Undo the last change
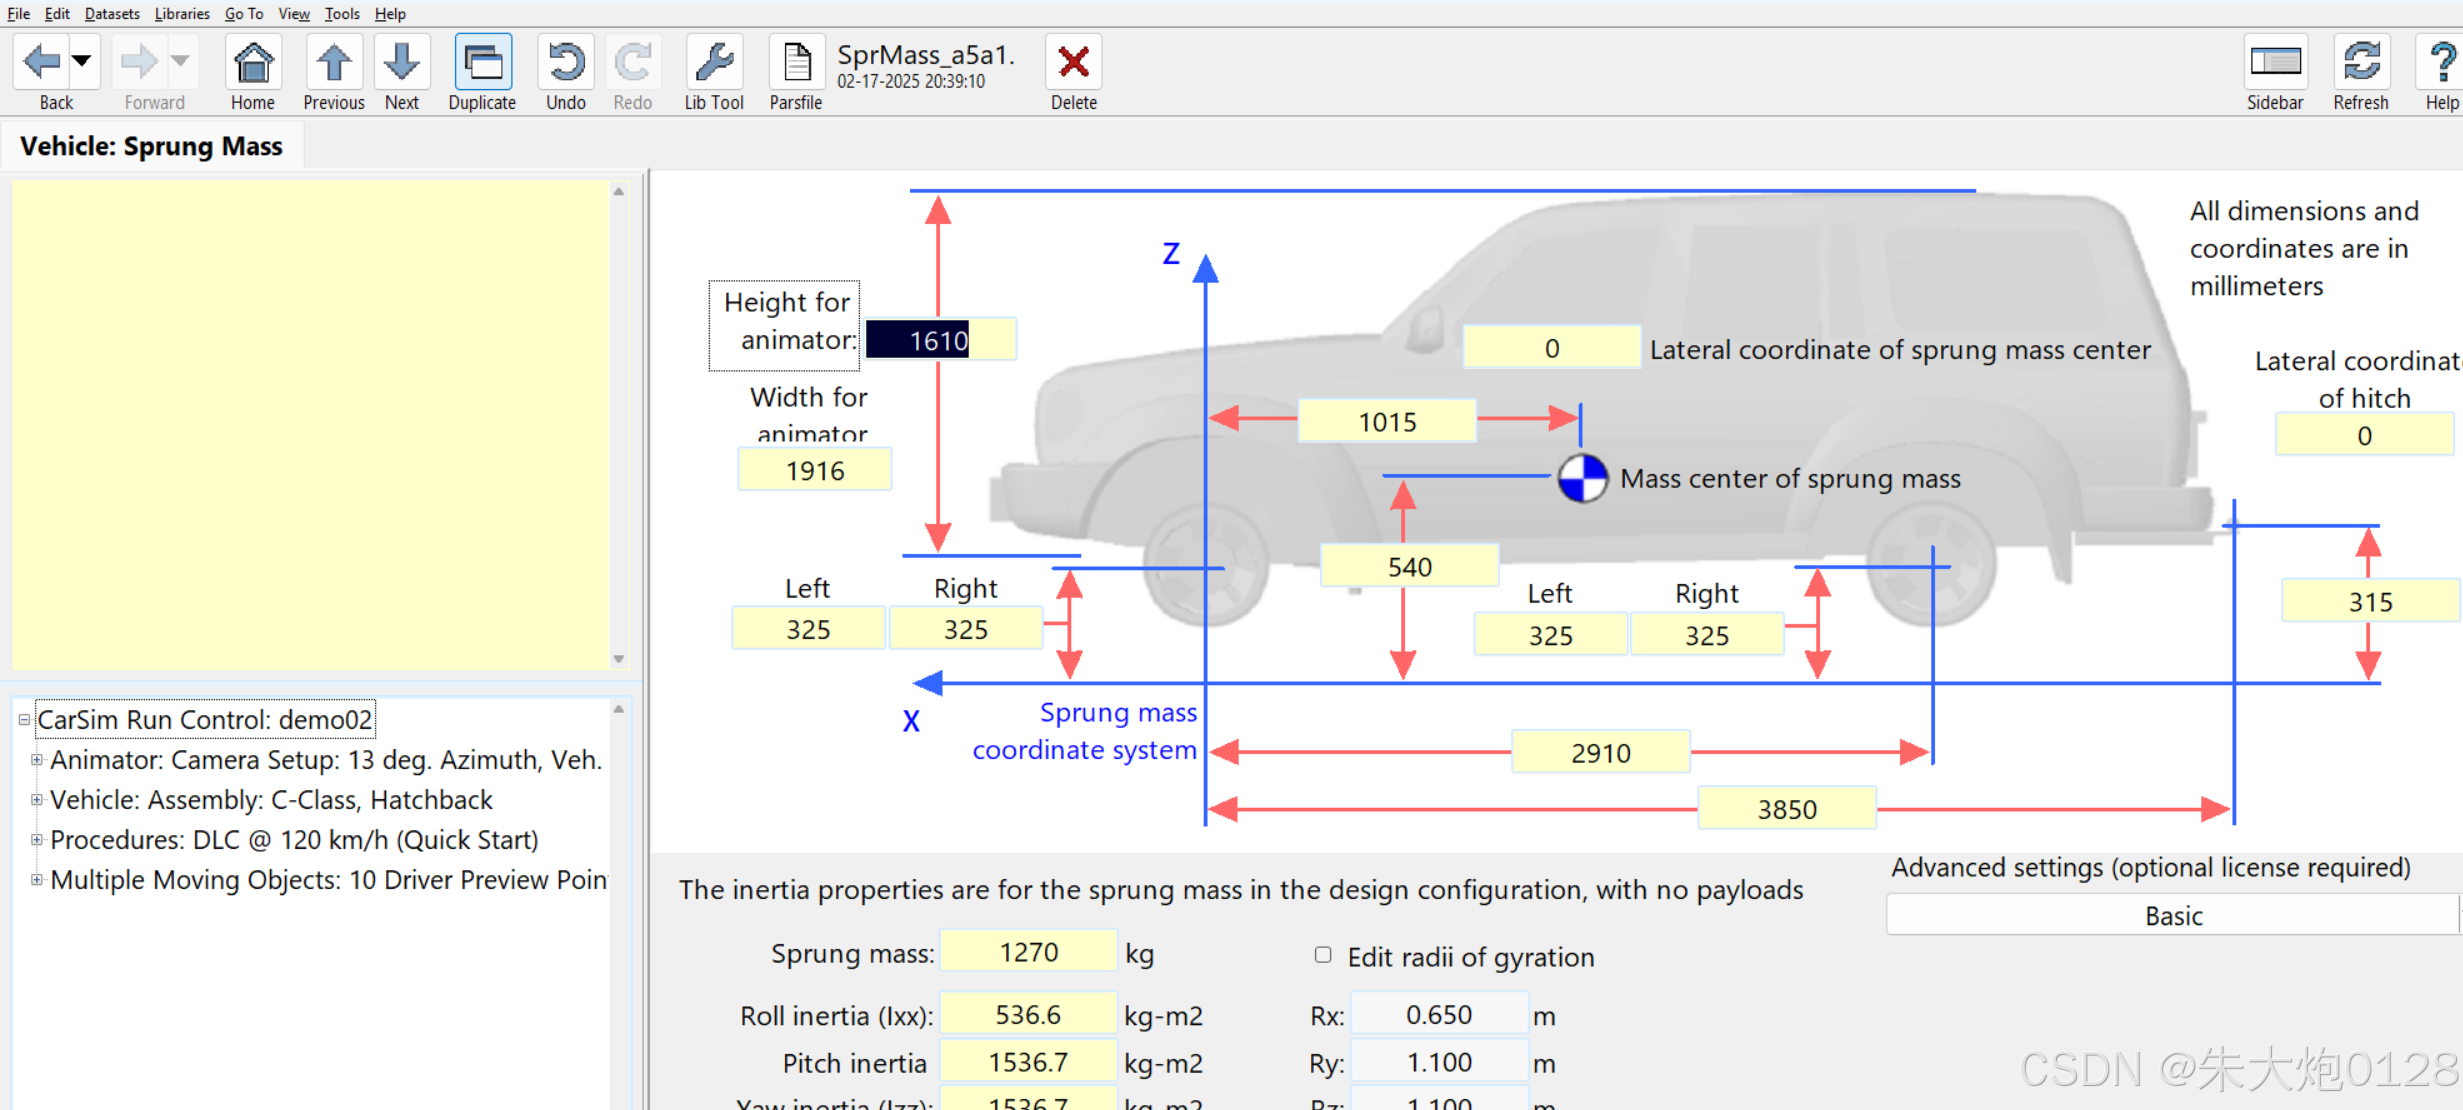The width and height of the screenshot is (2463, 1110). pos(566,62)
